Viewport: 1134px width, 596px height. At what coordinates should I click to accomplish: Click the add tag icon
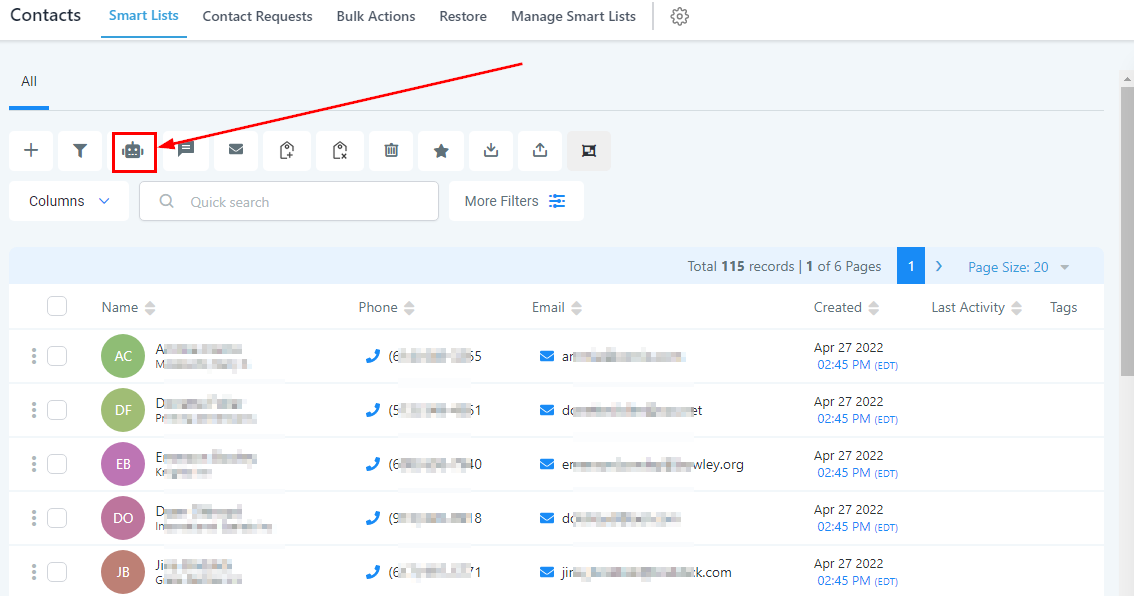point(287,151)
